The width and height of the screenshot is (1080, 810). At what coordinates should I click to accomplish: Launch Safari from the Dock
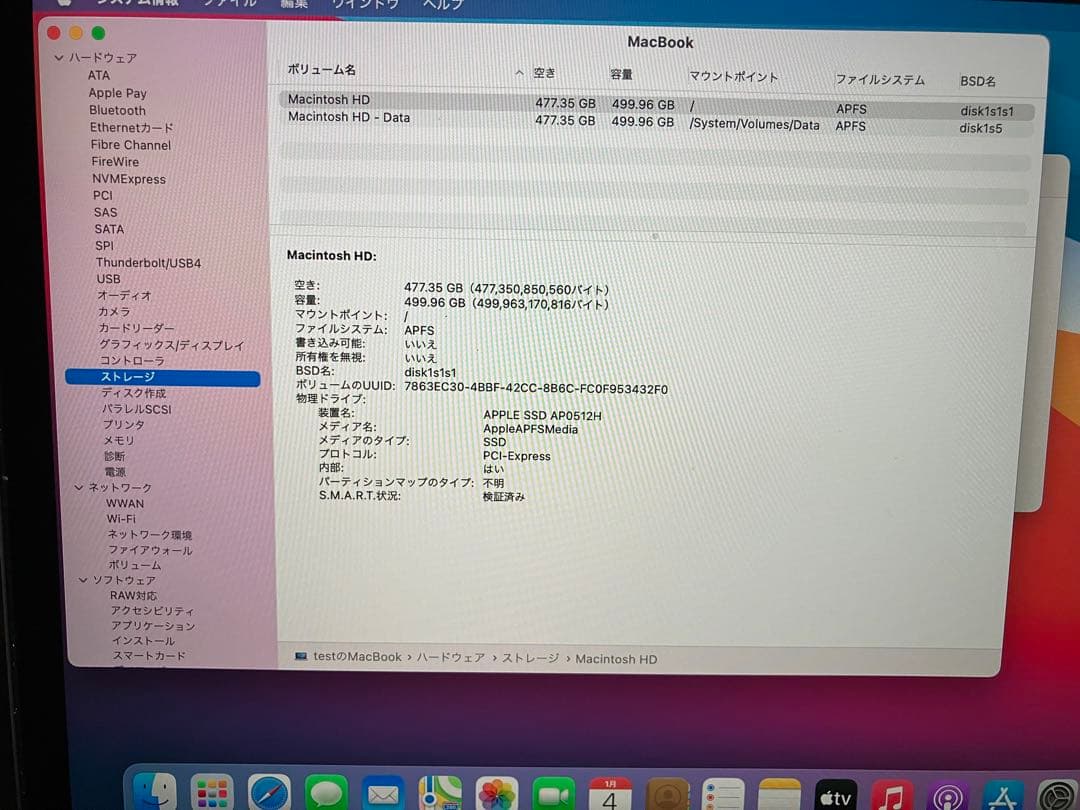[x=269, y=793]
